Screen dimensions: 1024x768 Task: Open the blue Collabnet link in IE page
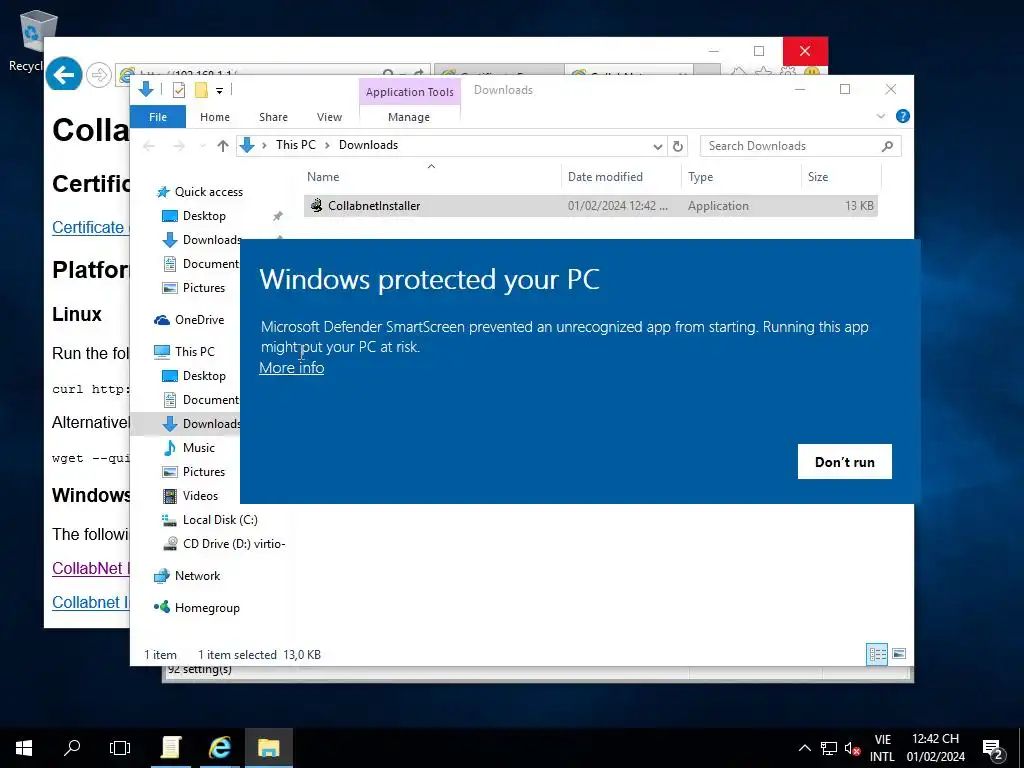(x=91, y=602)
